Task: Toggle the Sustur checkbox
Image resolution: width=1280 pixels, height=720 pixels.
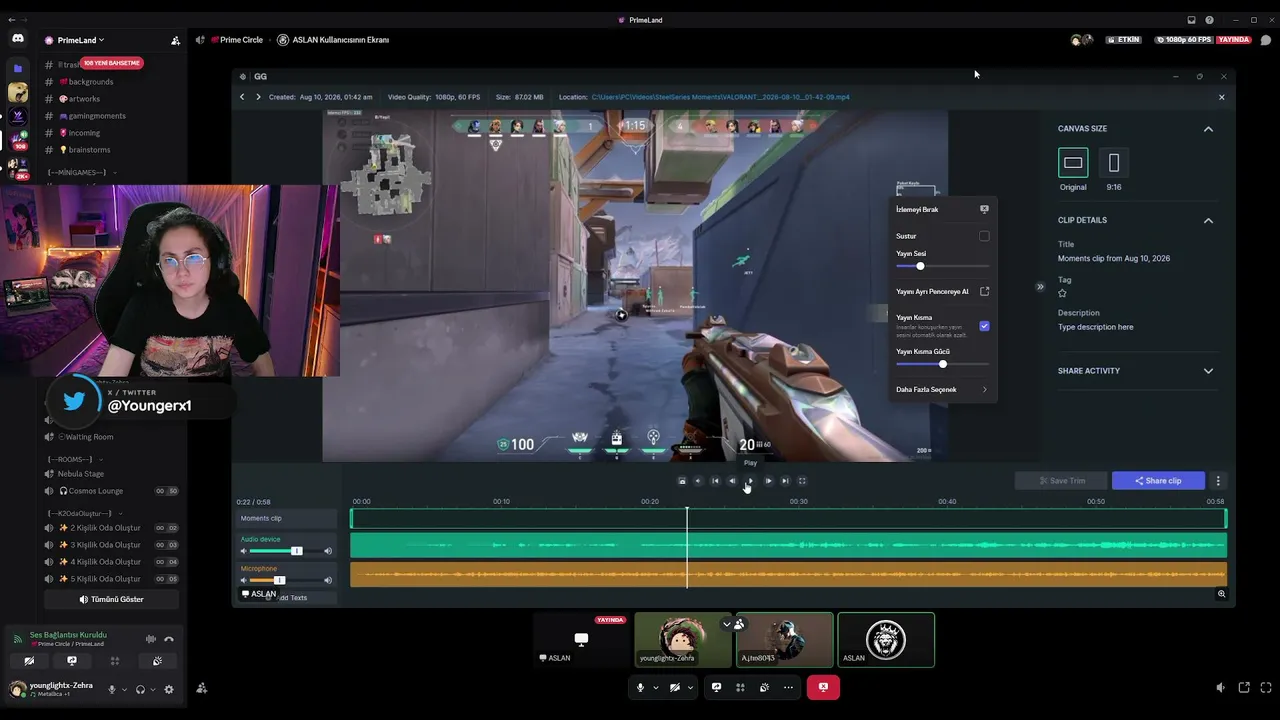Action: [x=984, y=236]
